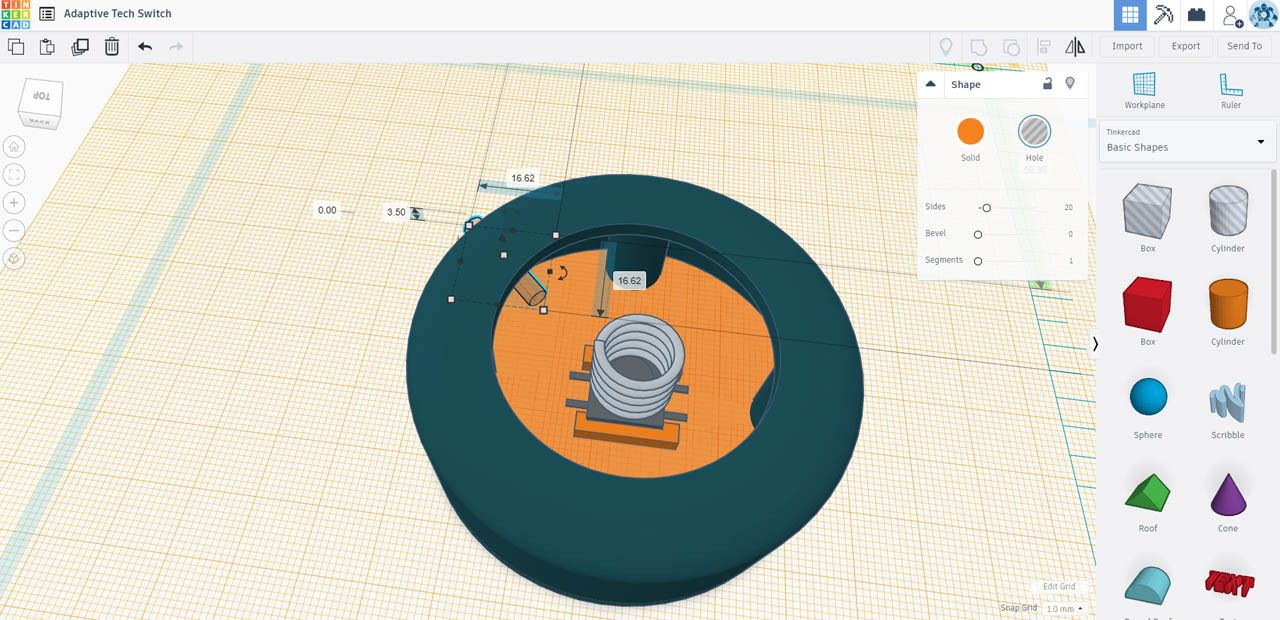Click the Tinkercad logo menu
The height and width of the screenshot is (620, 1280).
tap(13, 13)
